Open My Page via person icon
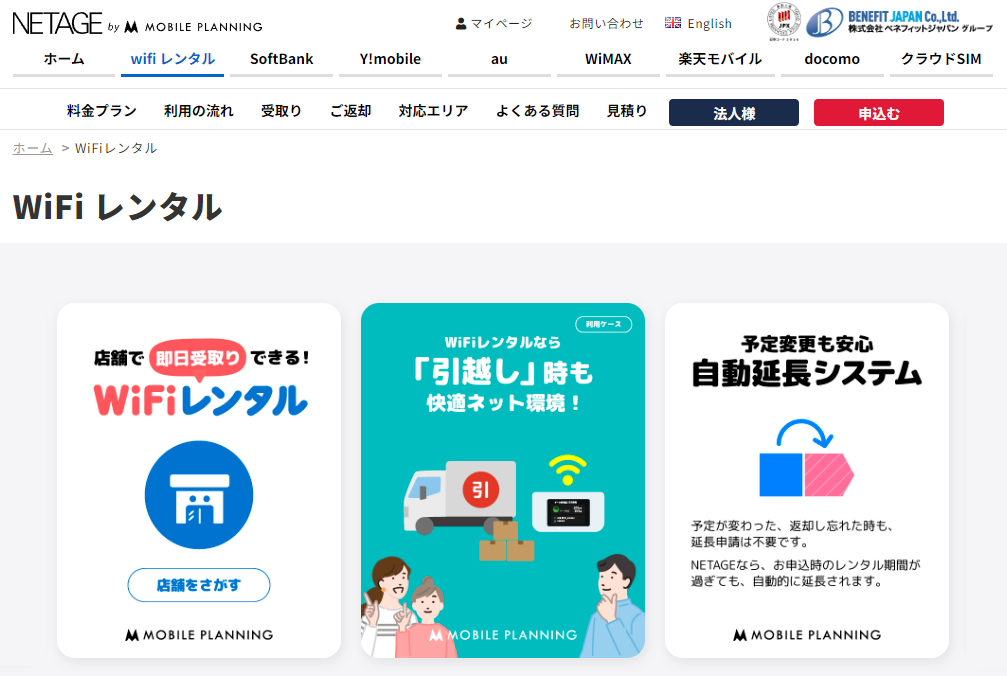Image resolution: width=1007 pixels, height=676 pixels. click(460, 24)
